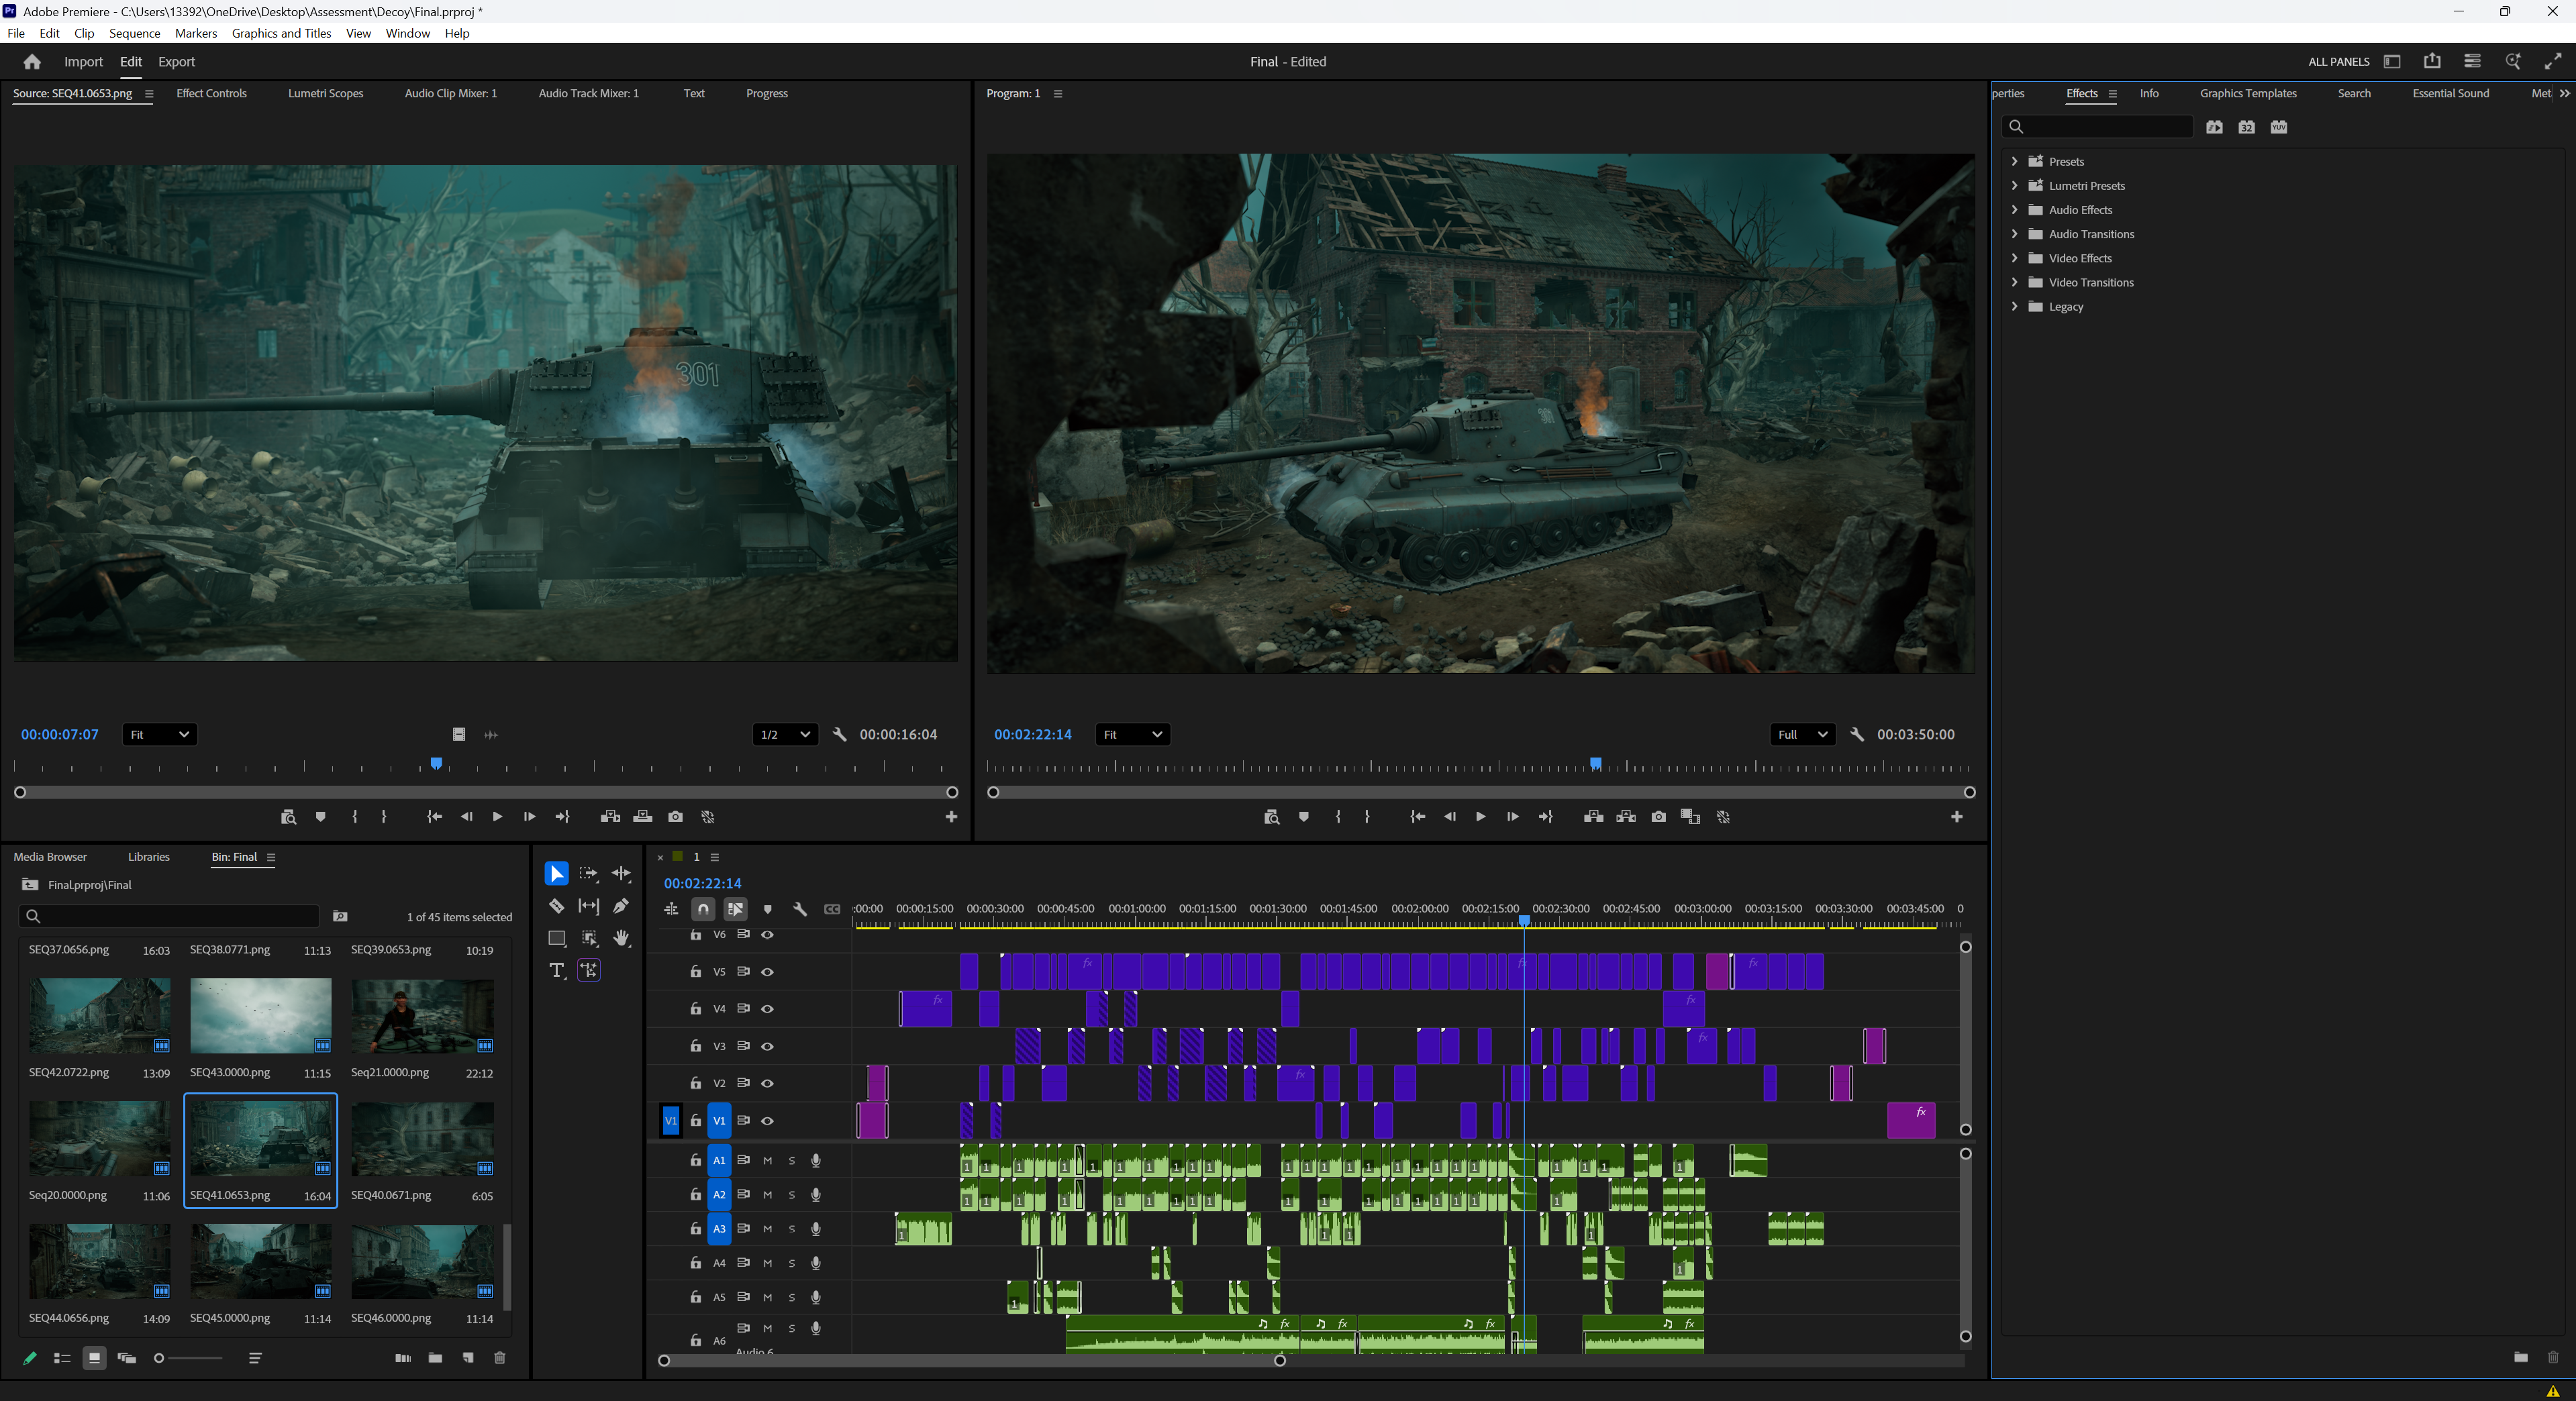This screenshot has width=2576, height=1401.
Task: Play the Program monitor sequence
Action: click(1480, 817)
